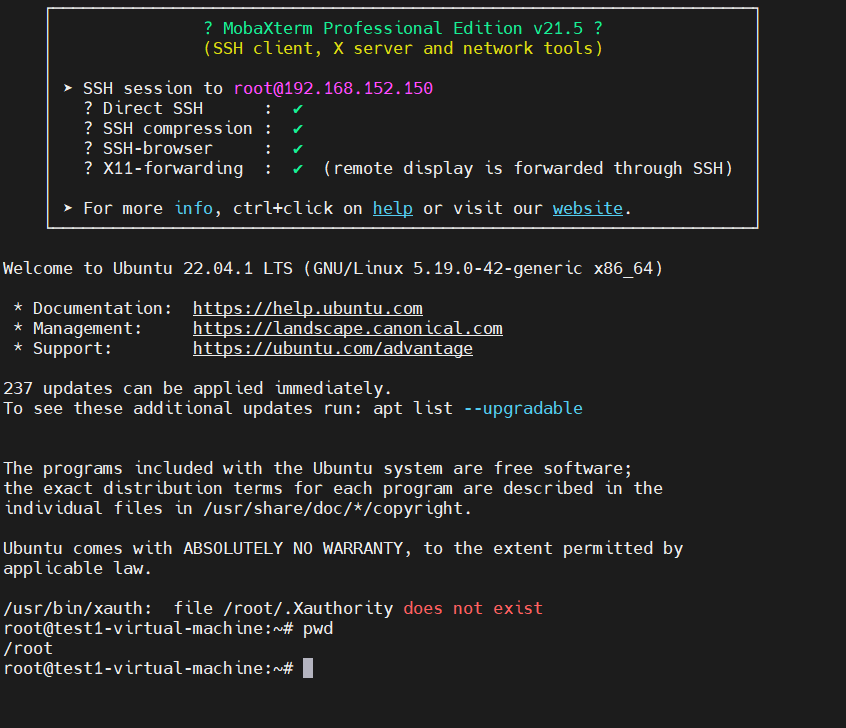The width and height of the screenshot is (846, 728).
Task: Open the https://landscape.canonical.com management link
Action: click(x=347, y=328)
